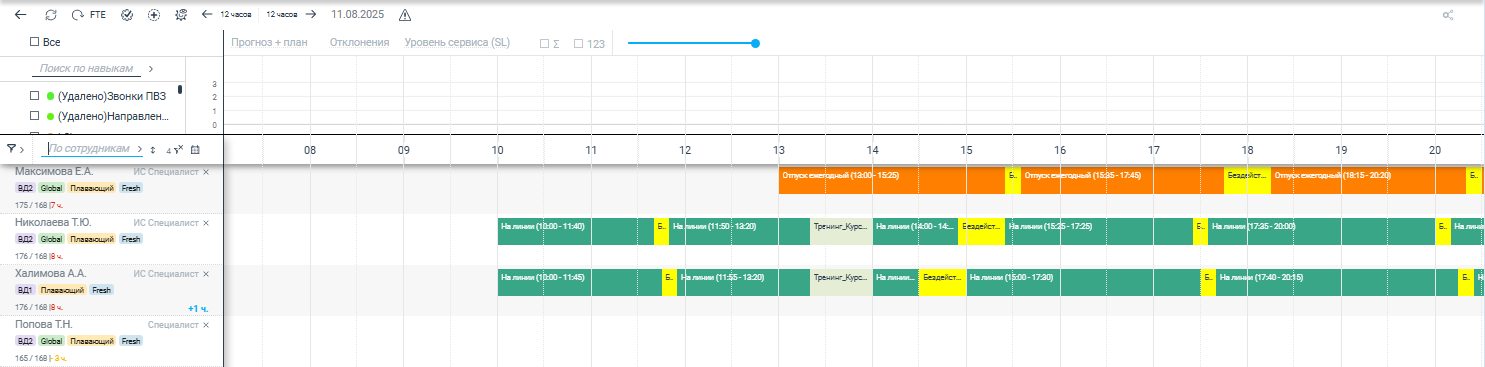This screenshot has height=367, width=1485.
Task: Remove Максимова Е.А. row with X
Action: (206, 172)
